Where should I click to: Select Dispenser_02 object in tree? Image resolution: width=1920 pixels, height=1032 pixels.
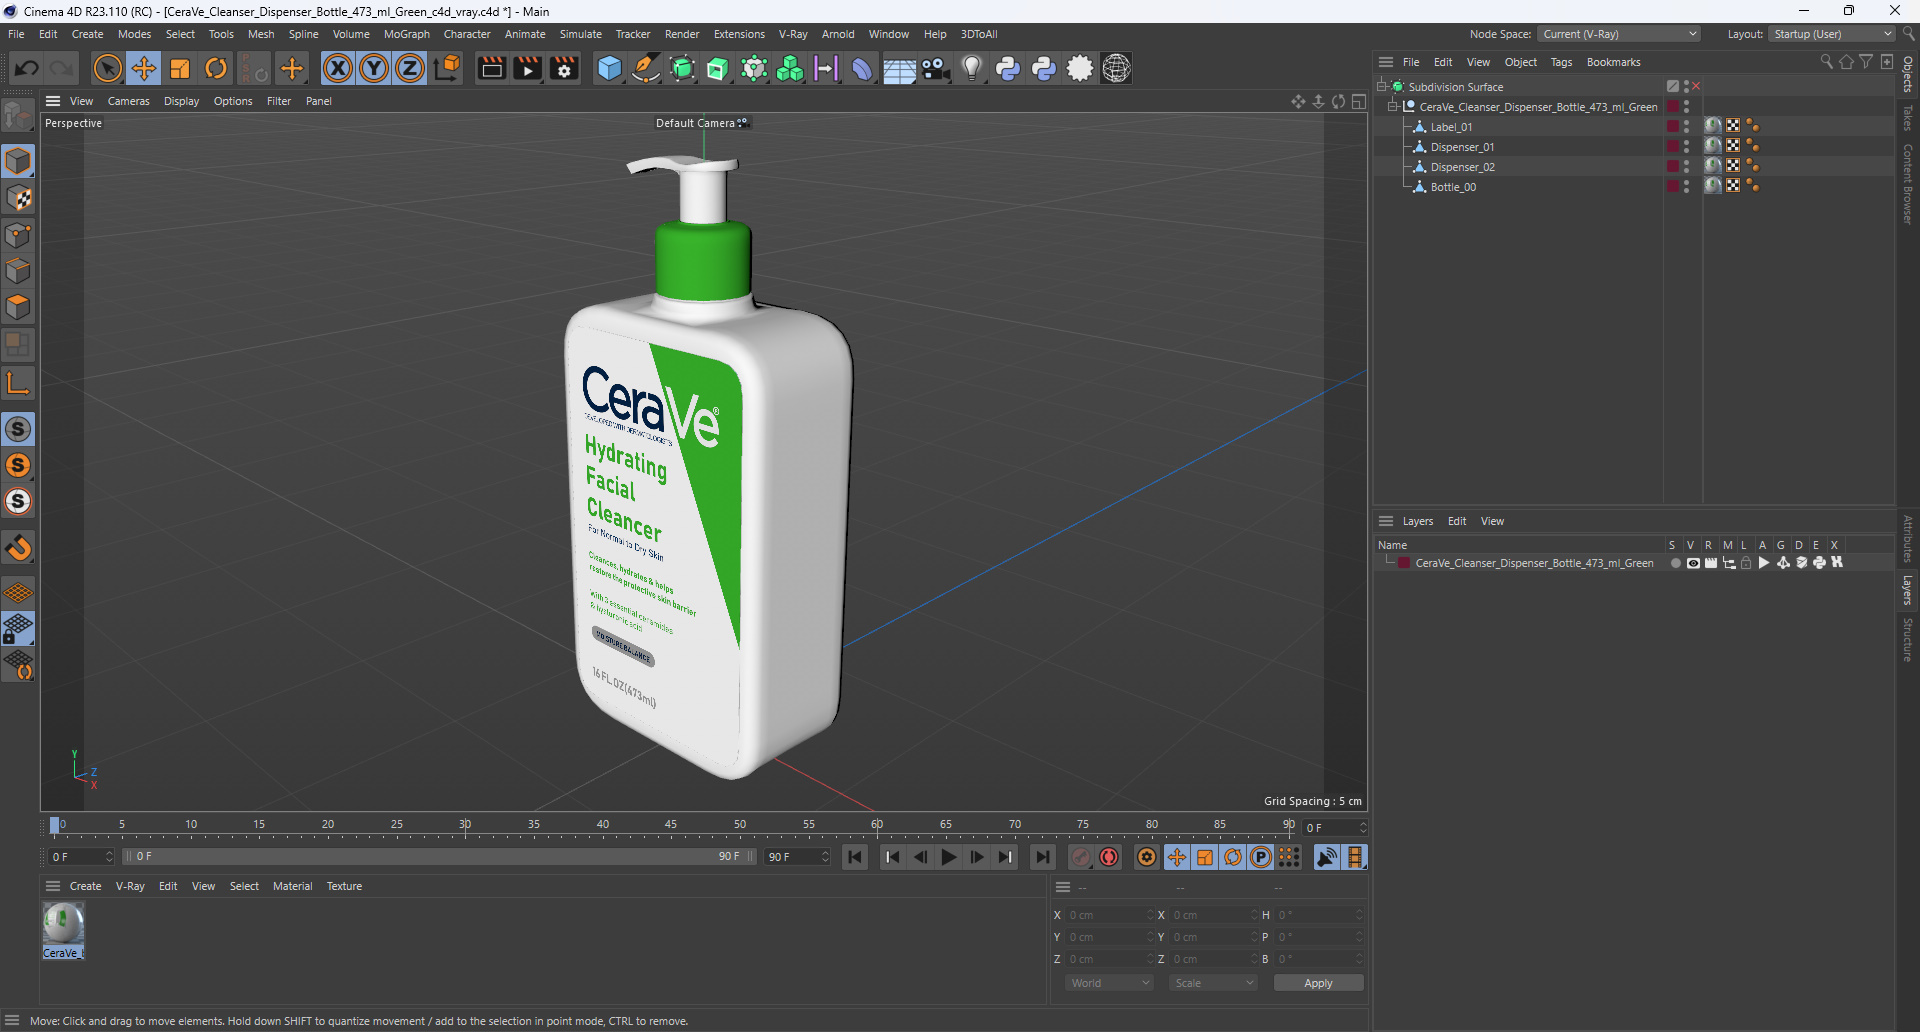click(1462, 167)
